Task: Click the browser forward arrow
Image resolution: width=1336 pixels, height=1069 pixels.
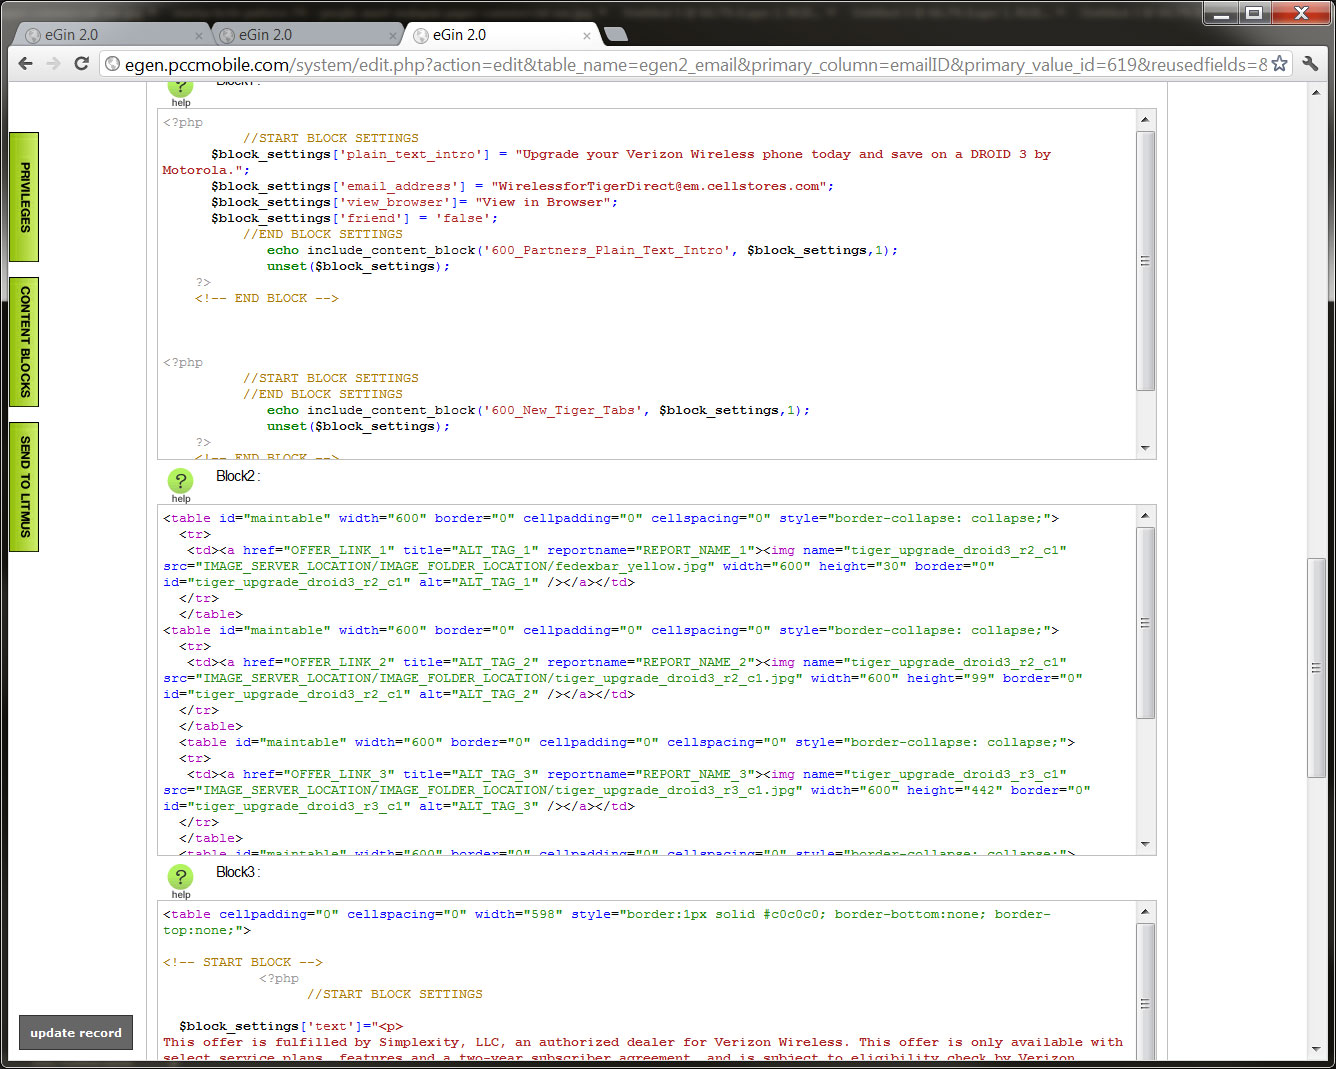Action: (54, 64)
